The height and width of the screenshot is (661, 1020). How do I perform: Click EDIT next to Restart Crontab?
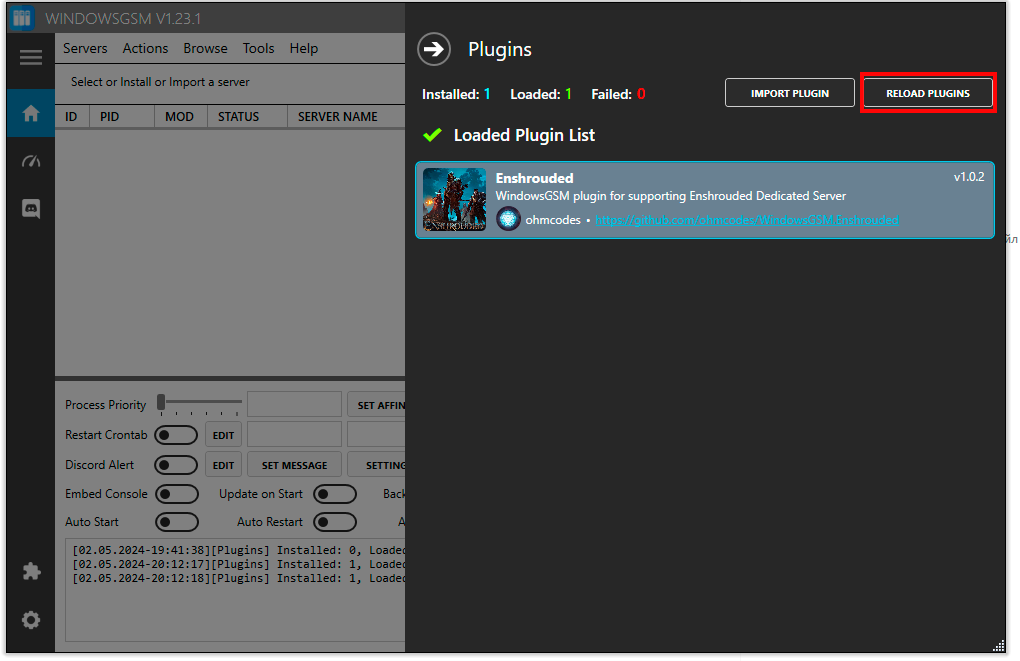click(x=223, y=435)
